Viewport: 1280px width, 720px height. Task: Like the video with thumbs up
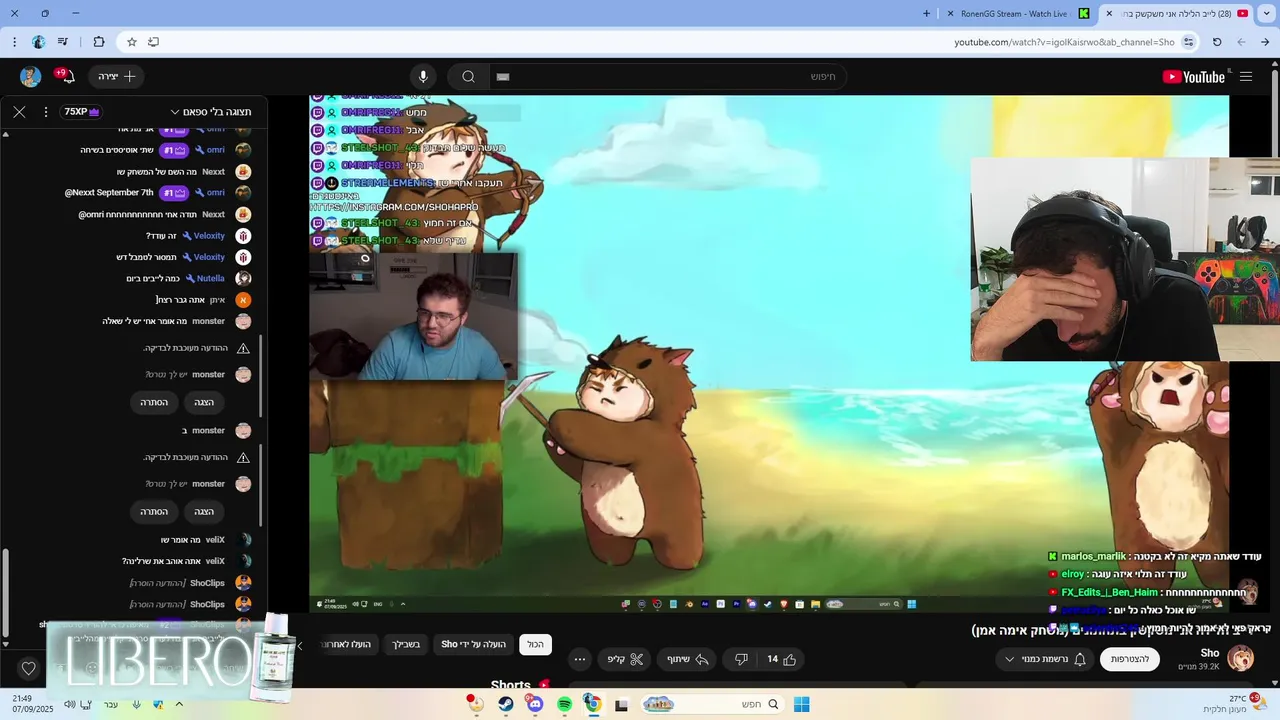pos(781,659)
